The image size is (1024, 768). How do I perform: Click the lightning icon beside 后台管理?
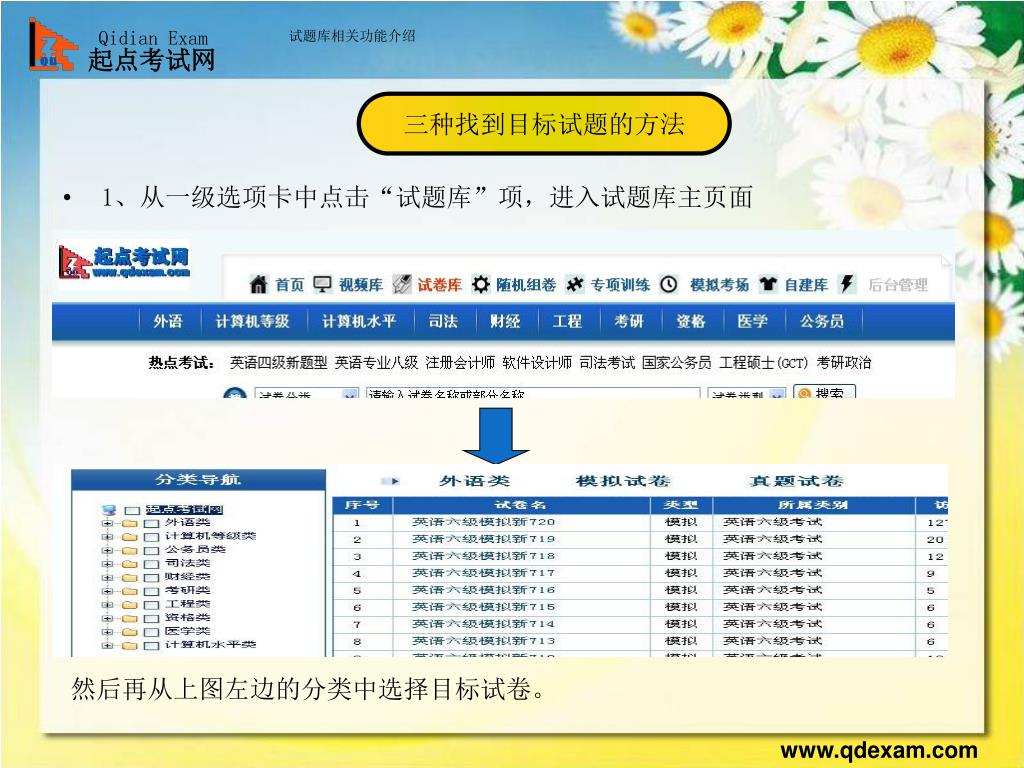(x=847, y=284)
